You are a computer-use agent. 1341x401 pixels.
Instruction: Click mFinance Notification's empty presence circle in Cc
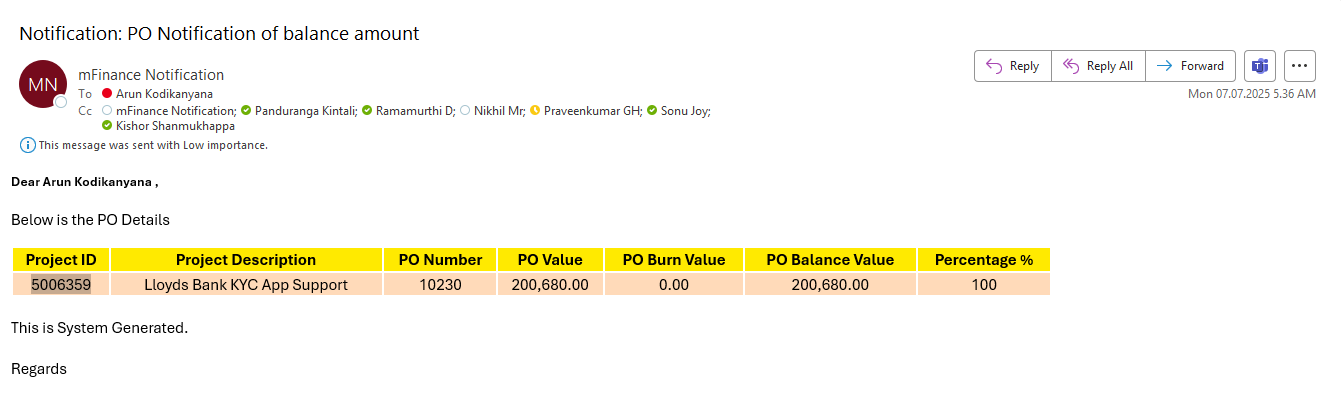click(x=107, y=111)
